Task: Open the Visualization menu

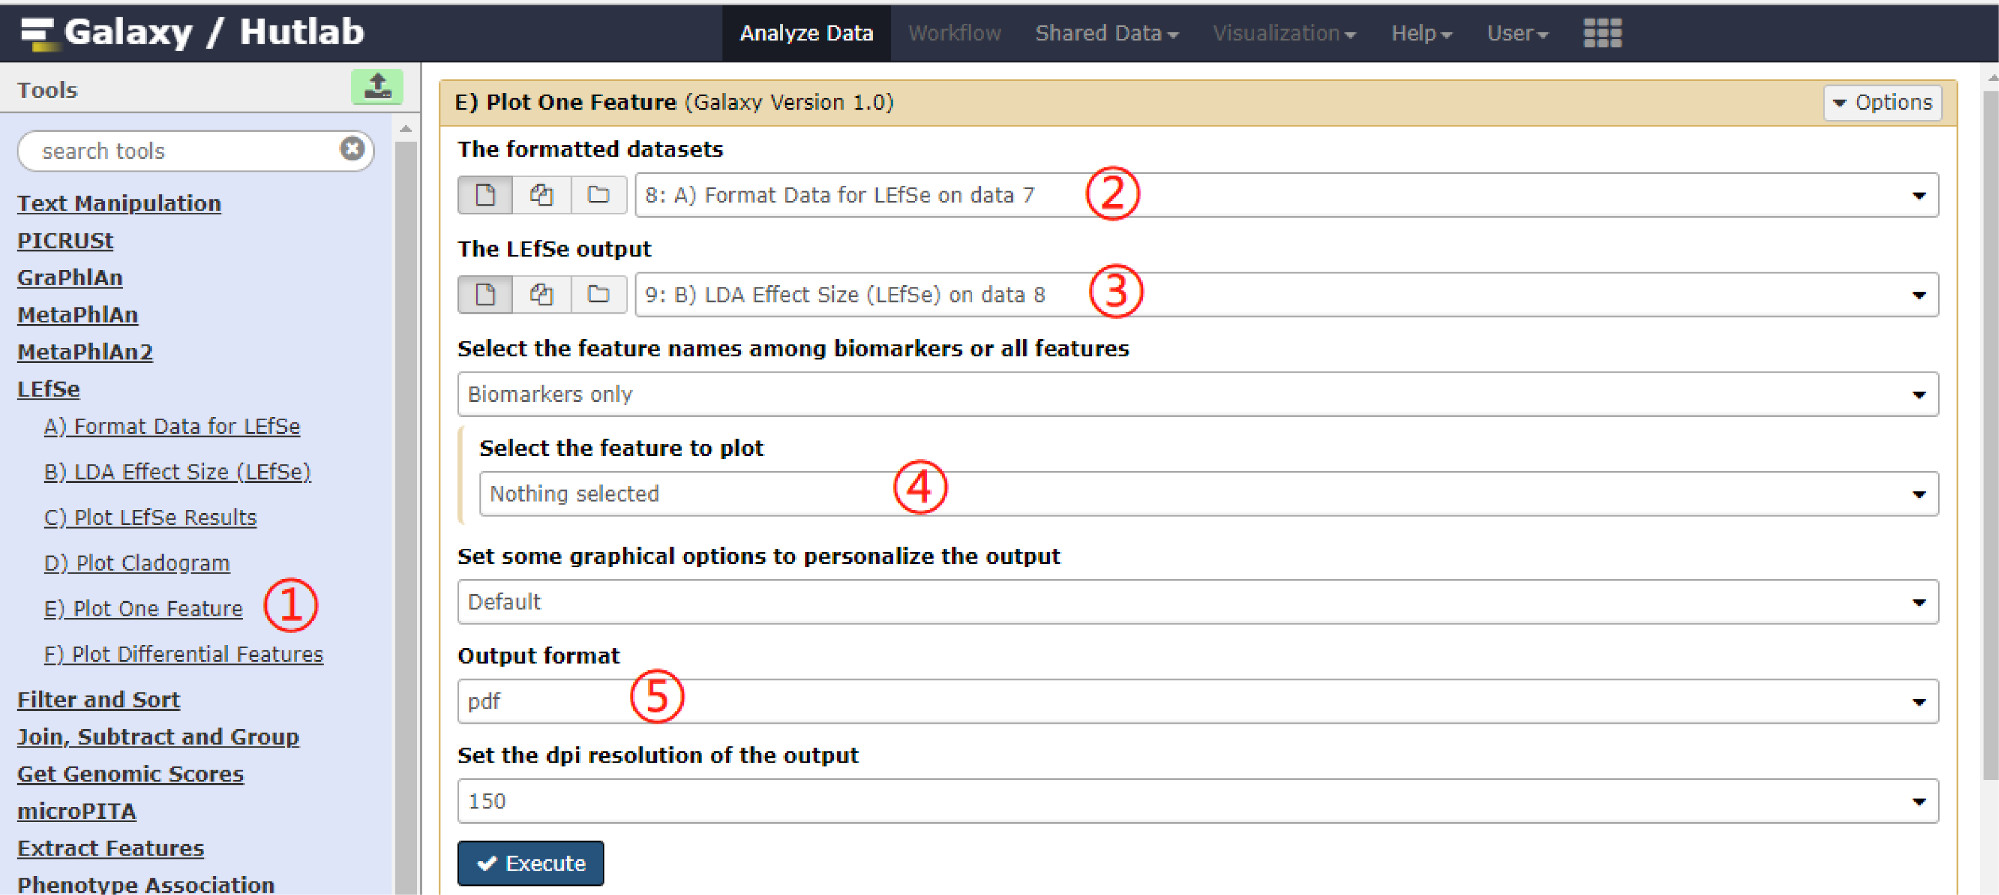Action: point(1283,33)
